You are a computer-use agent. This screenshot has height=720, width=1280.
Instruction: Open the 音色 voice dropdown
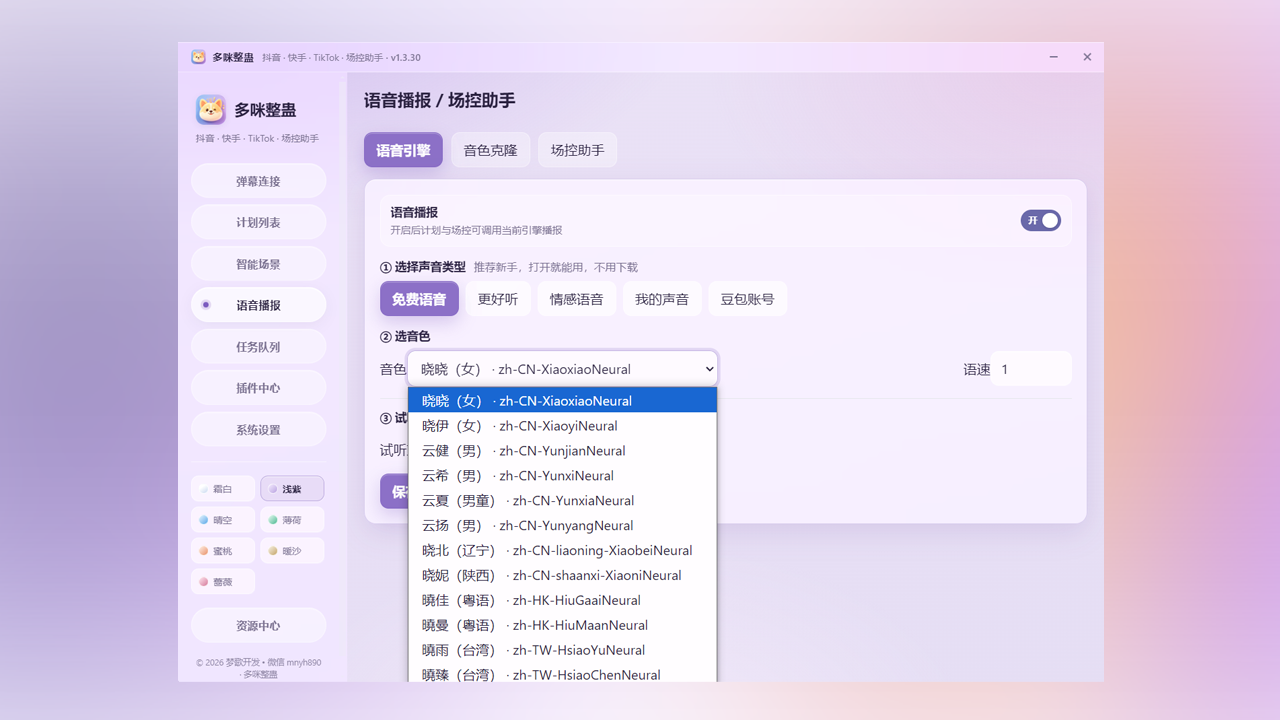[x=562, y=369]
